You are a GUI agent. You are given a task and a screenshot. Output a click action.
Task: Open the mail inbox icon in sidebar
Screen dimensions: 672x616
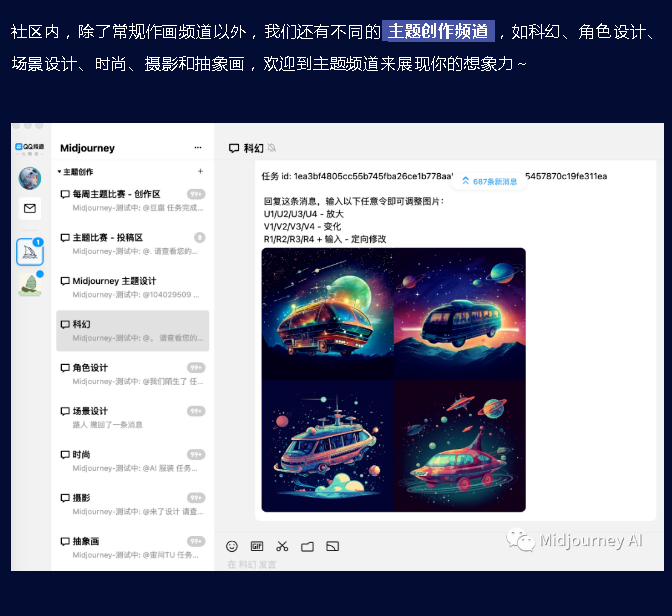30,208
